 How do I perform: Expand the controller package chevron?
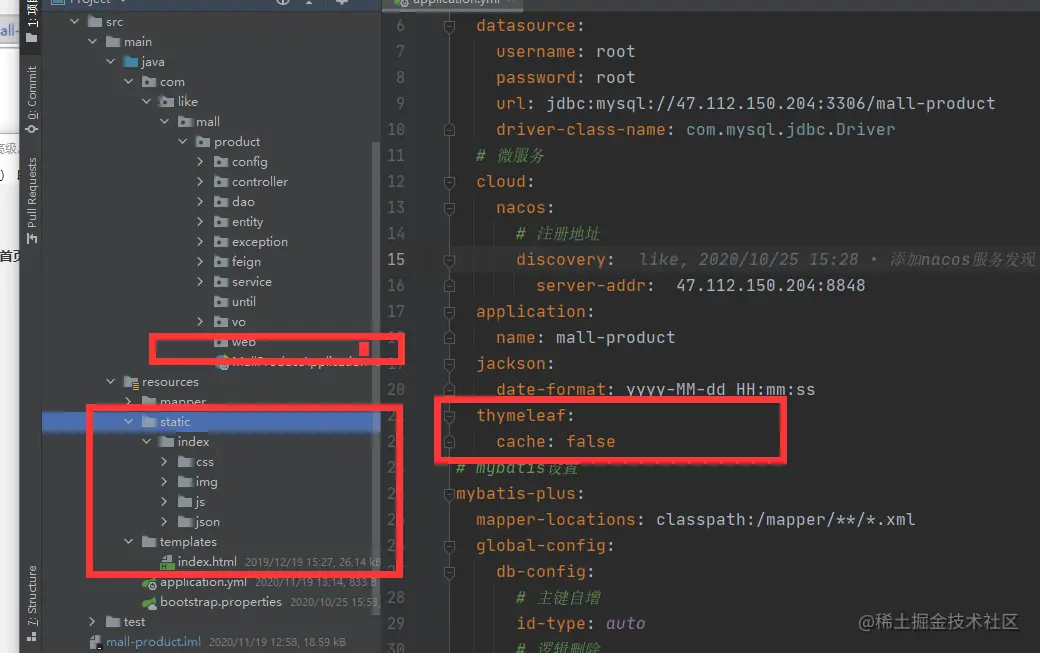[200, 181]
